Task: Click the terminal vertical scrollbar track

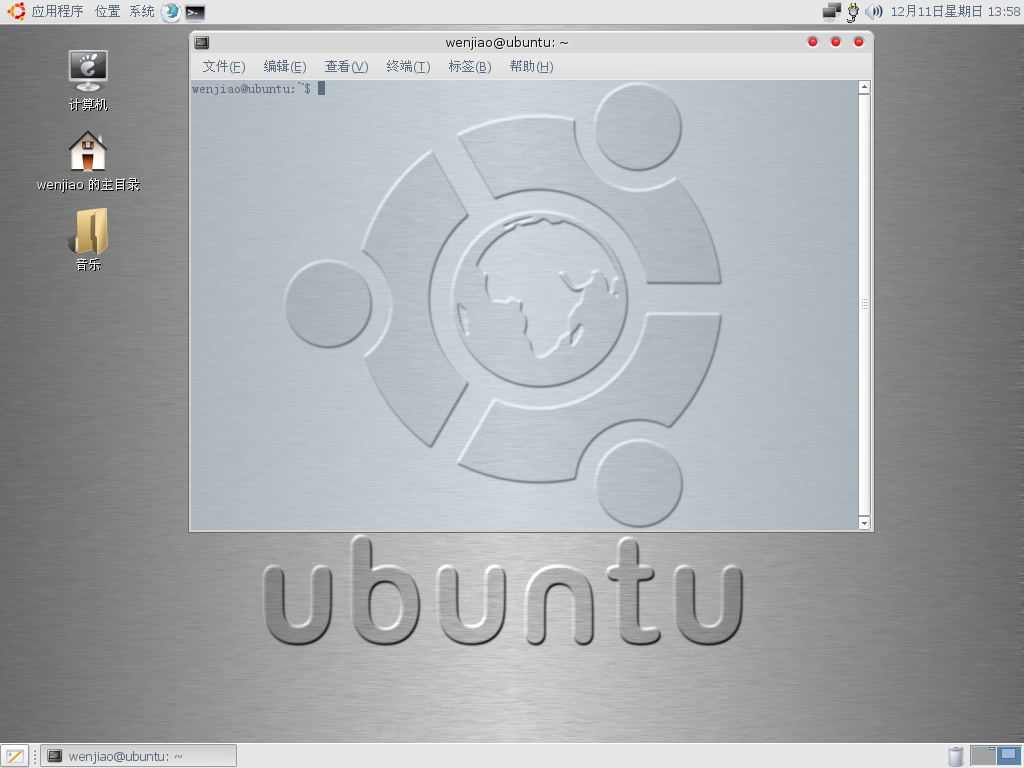Action: 864,305
